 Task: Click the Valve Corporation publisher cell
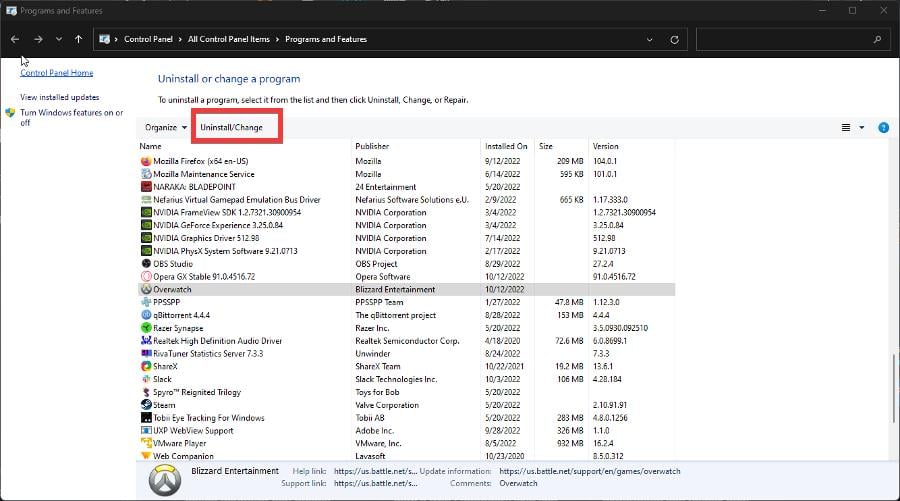pos(387,405)
